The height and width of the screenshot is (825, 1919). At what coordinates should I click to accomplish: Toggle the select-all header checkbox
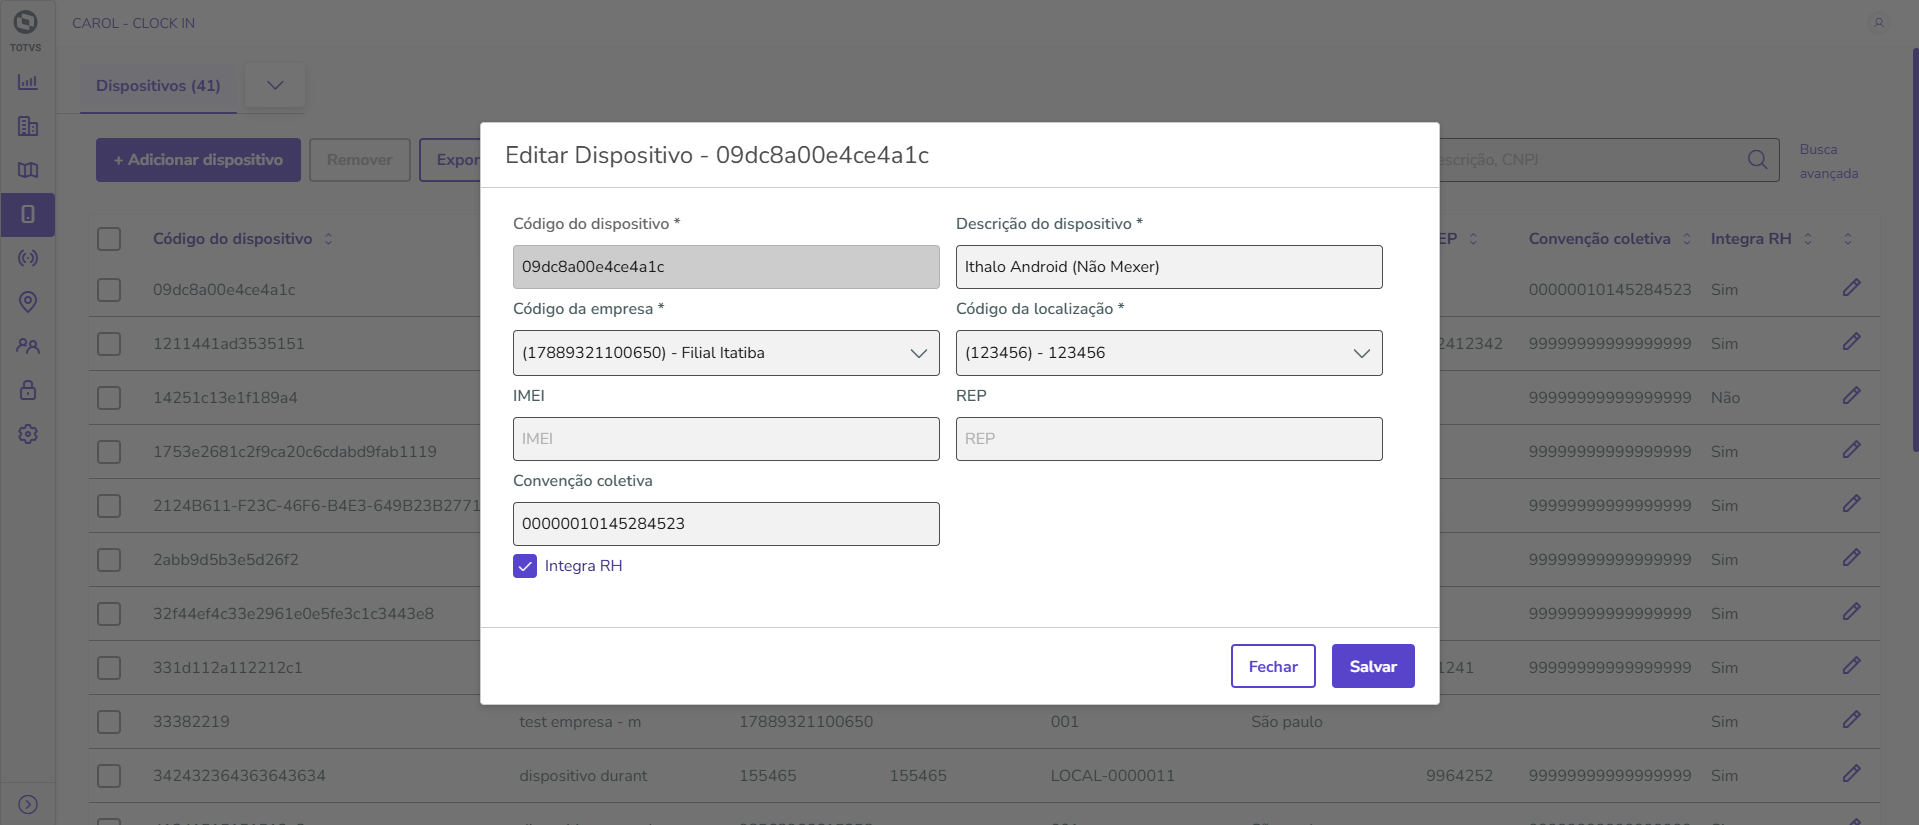(x=109, y=239)
